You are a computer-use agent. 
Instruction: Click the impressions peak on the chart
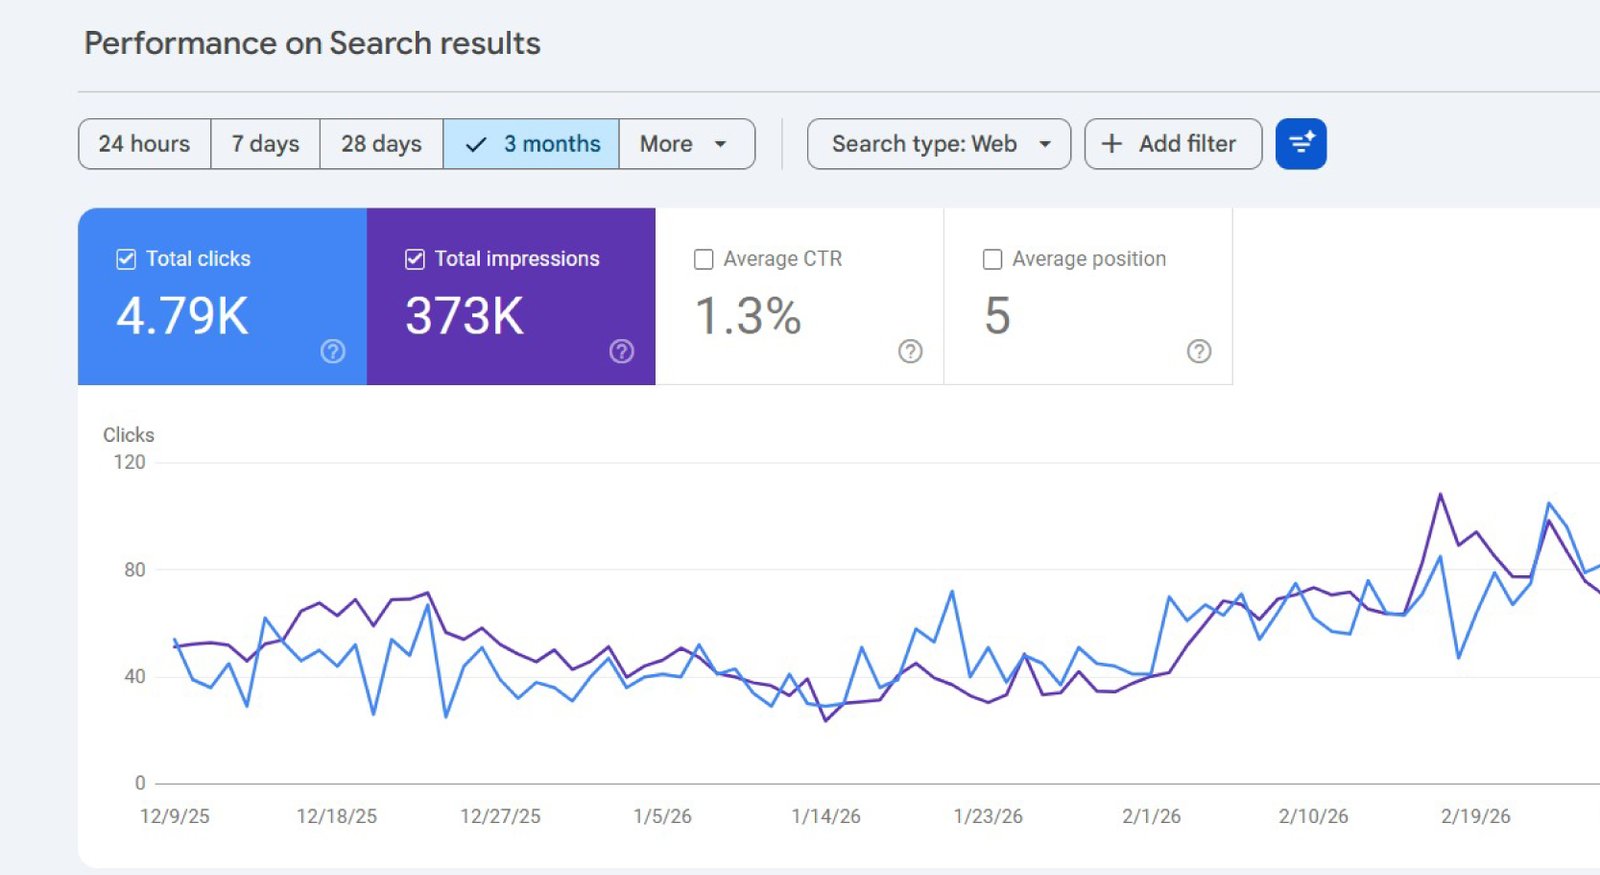tap(1440, 494)
